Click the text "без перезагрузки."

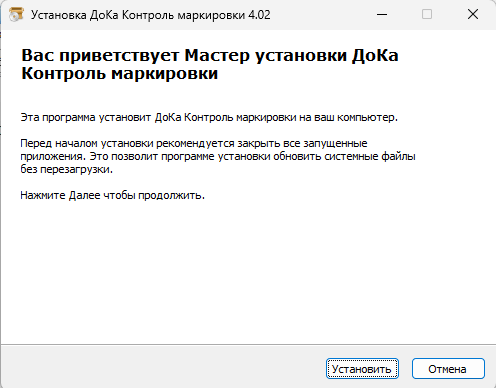click(66, 169)
